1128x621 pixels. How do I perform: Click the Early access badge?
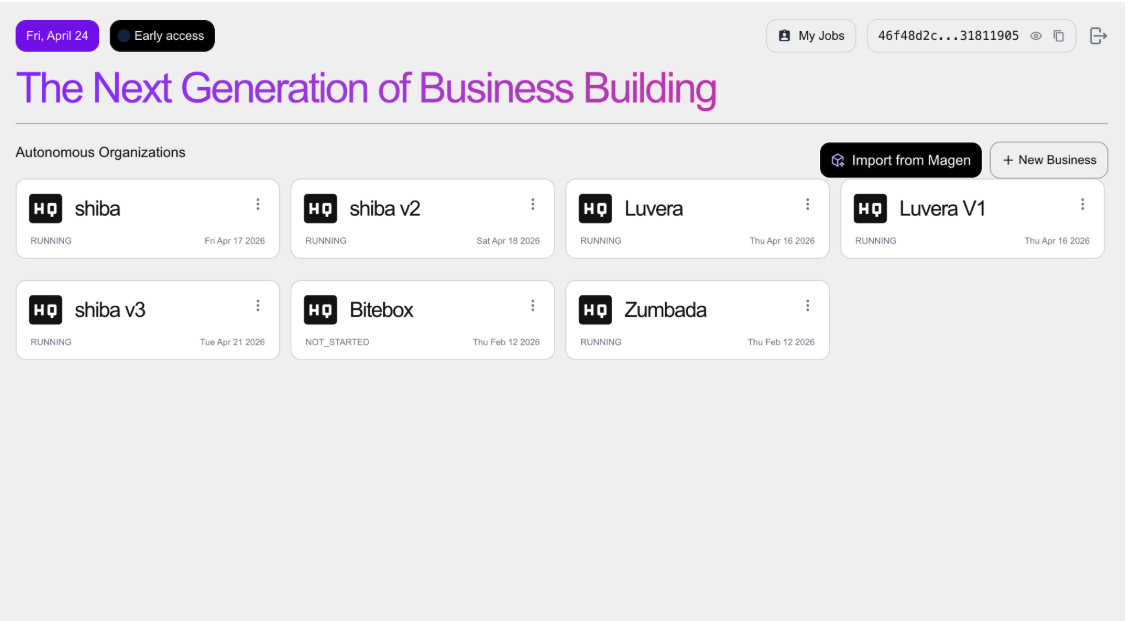(162, 36)
